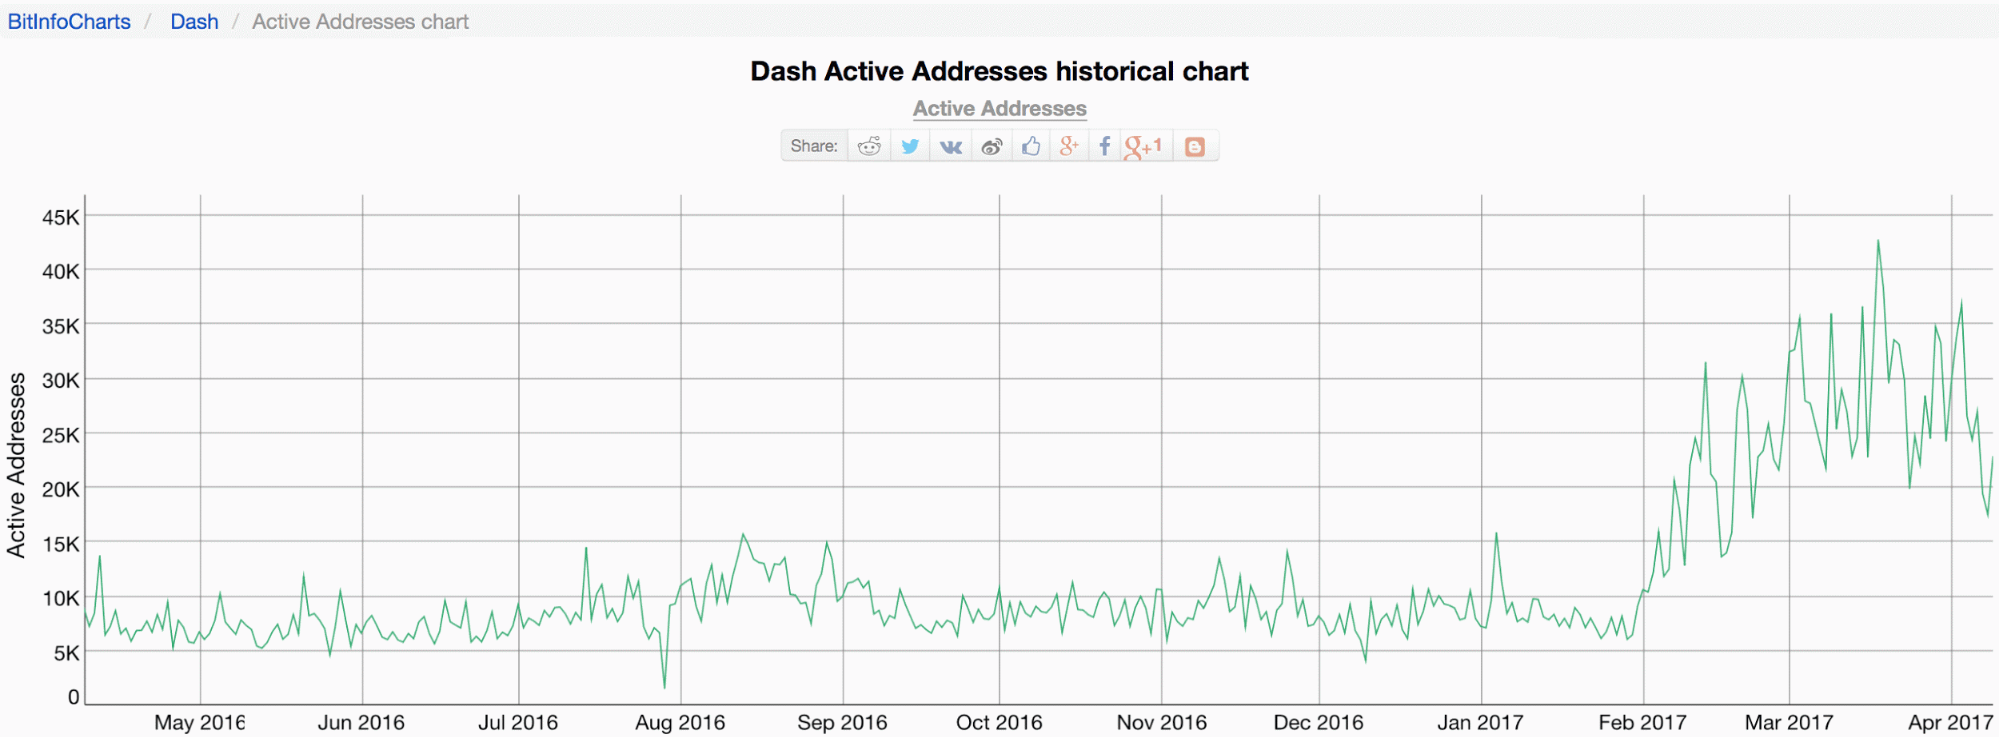Click the Google +1 button
1999x738 pixels.
click(x=1143, y=146)
